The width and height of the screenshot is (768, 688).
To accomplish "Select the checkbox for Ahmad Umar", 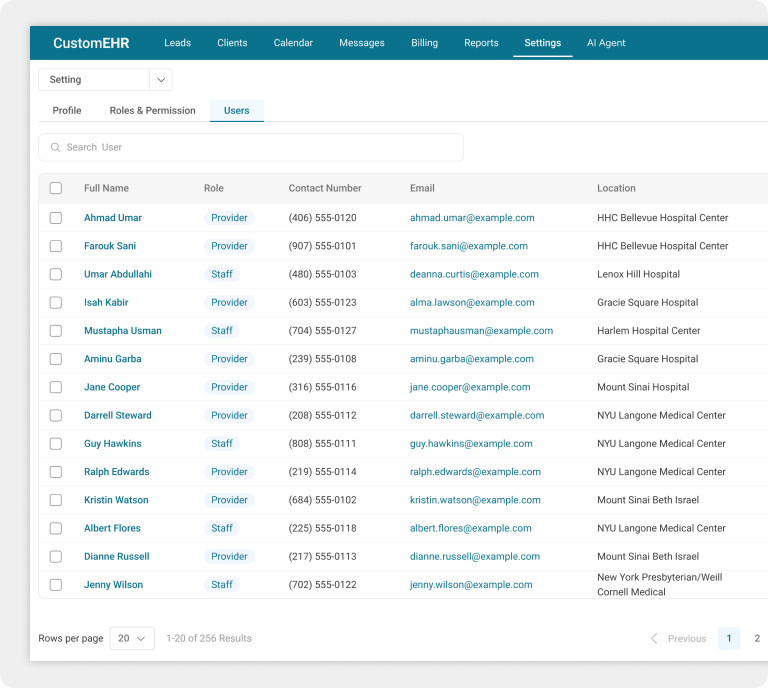I will (56, 218).
